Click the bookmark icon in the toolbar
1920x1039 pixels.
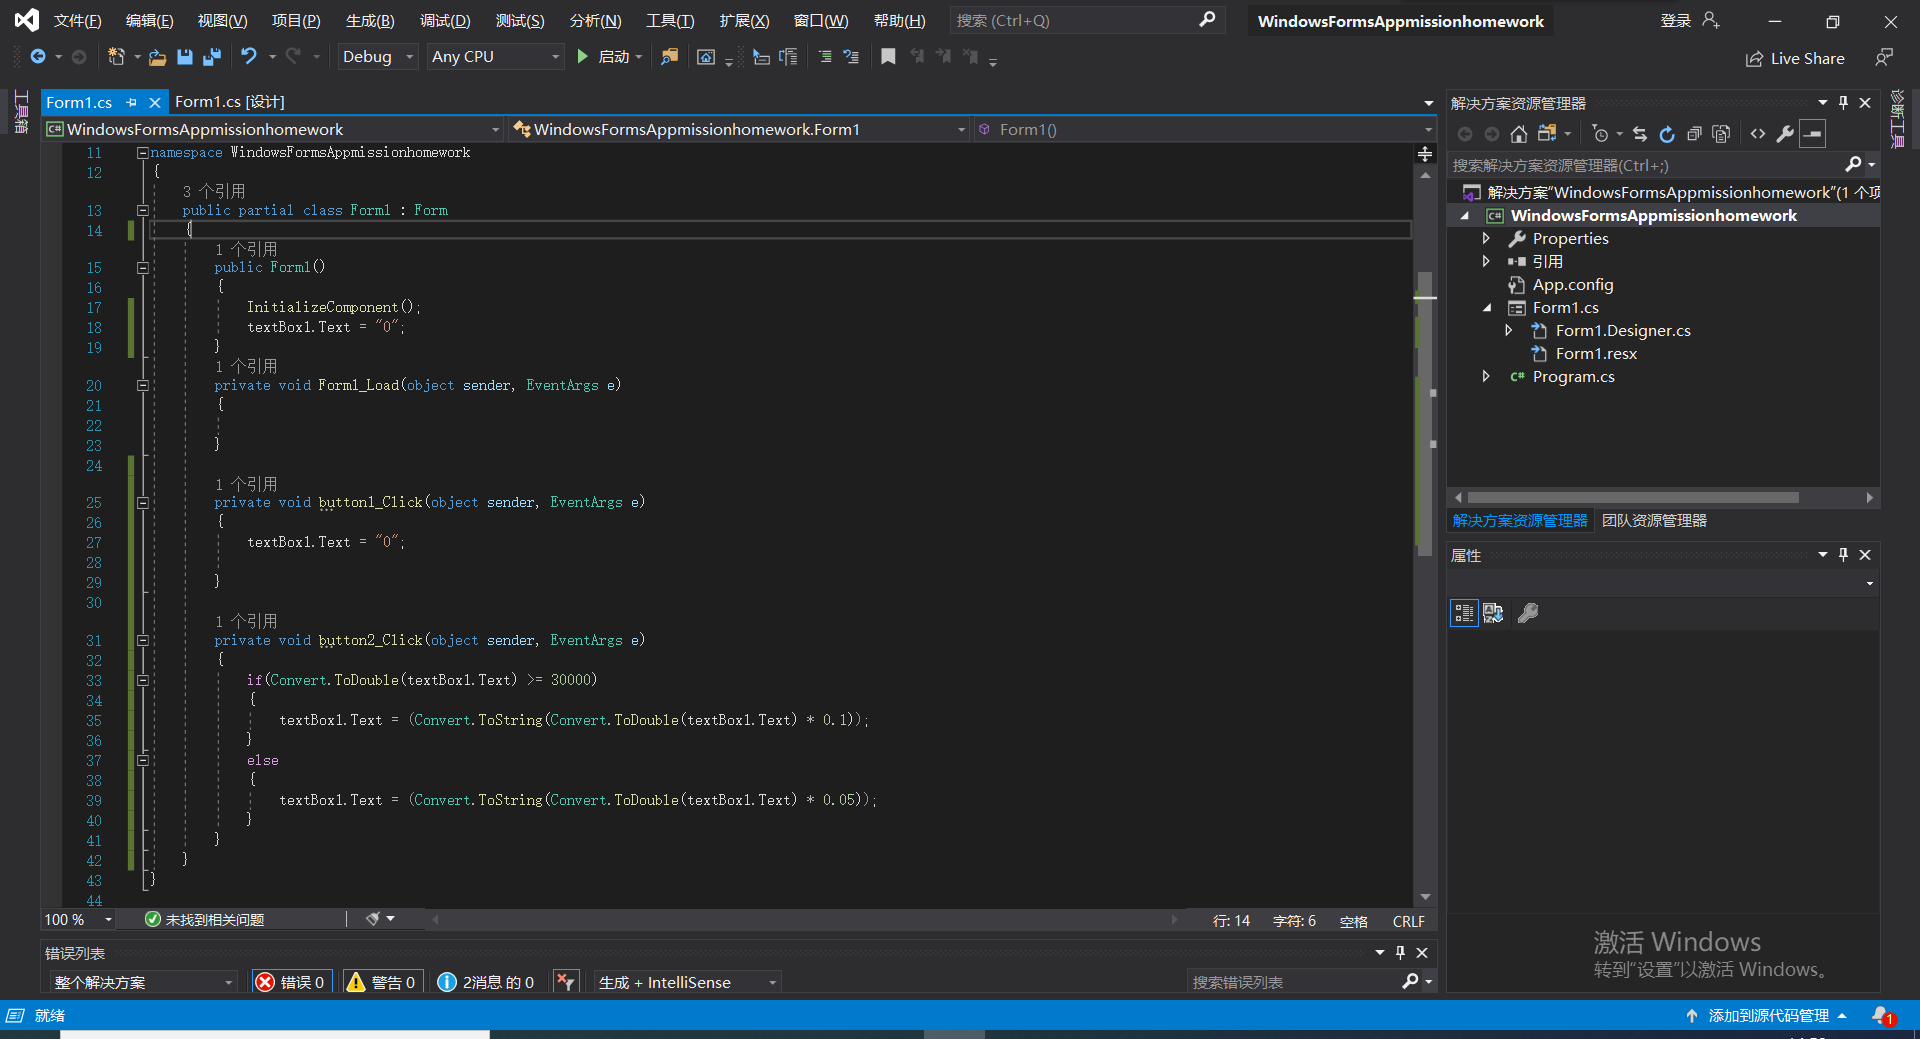pyautogui.click(x=888, y=57)
